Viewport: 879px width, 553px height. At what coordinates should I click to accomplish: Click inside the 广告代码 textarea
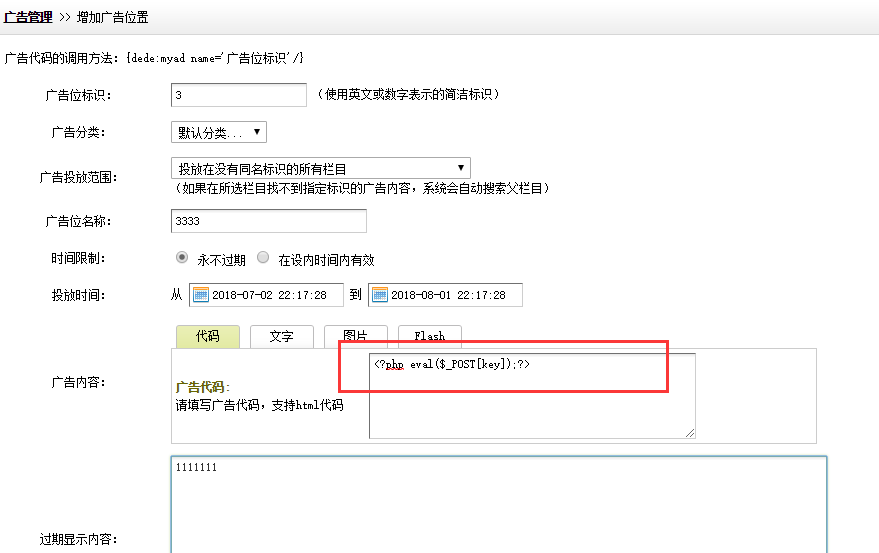(532, 396)
